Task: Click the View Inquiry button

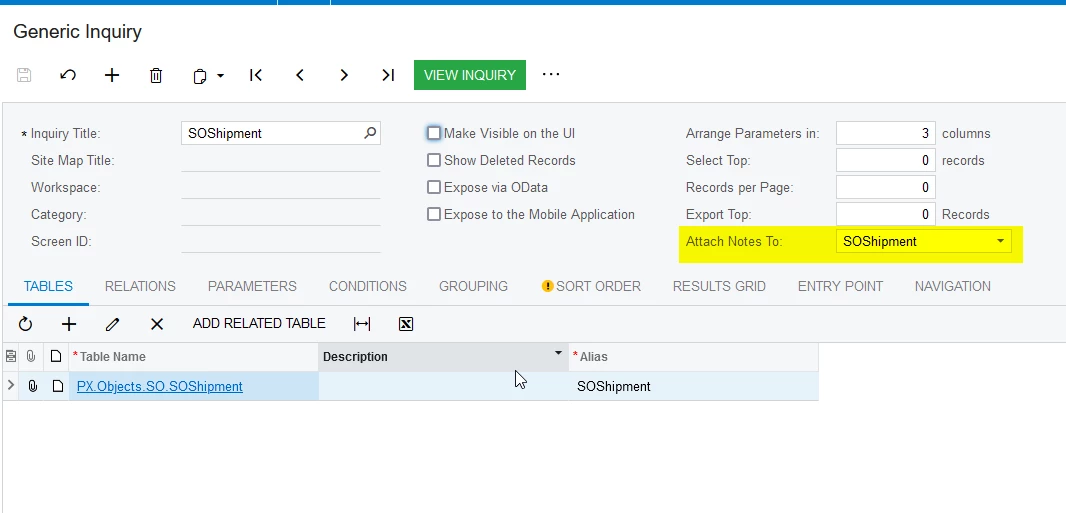Action: click(470, 75)
